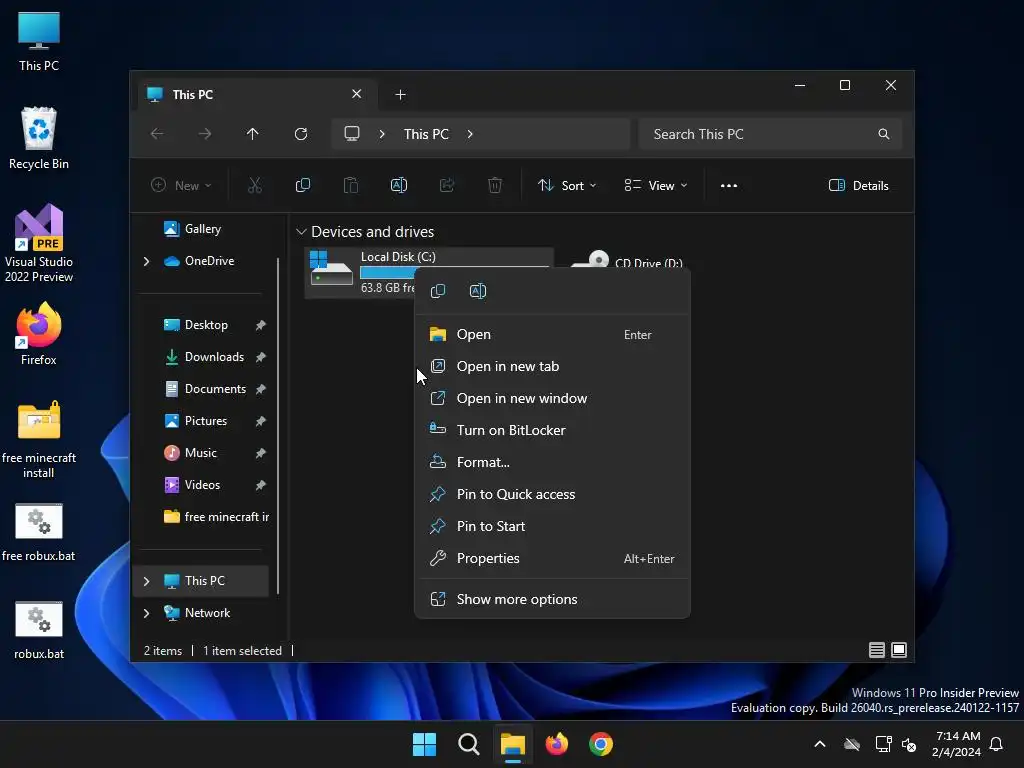Close the This PC tab
The width and height of the screenshot is (1024, 768).
[357, 94]
